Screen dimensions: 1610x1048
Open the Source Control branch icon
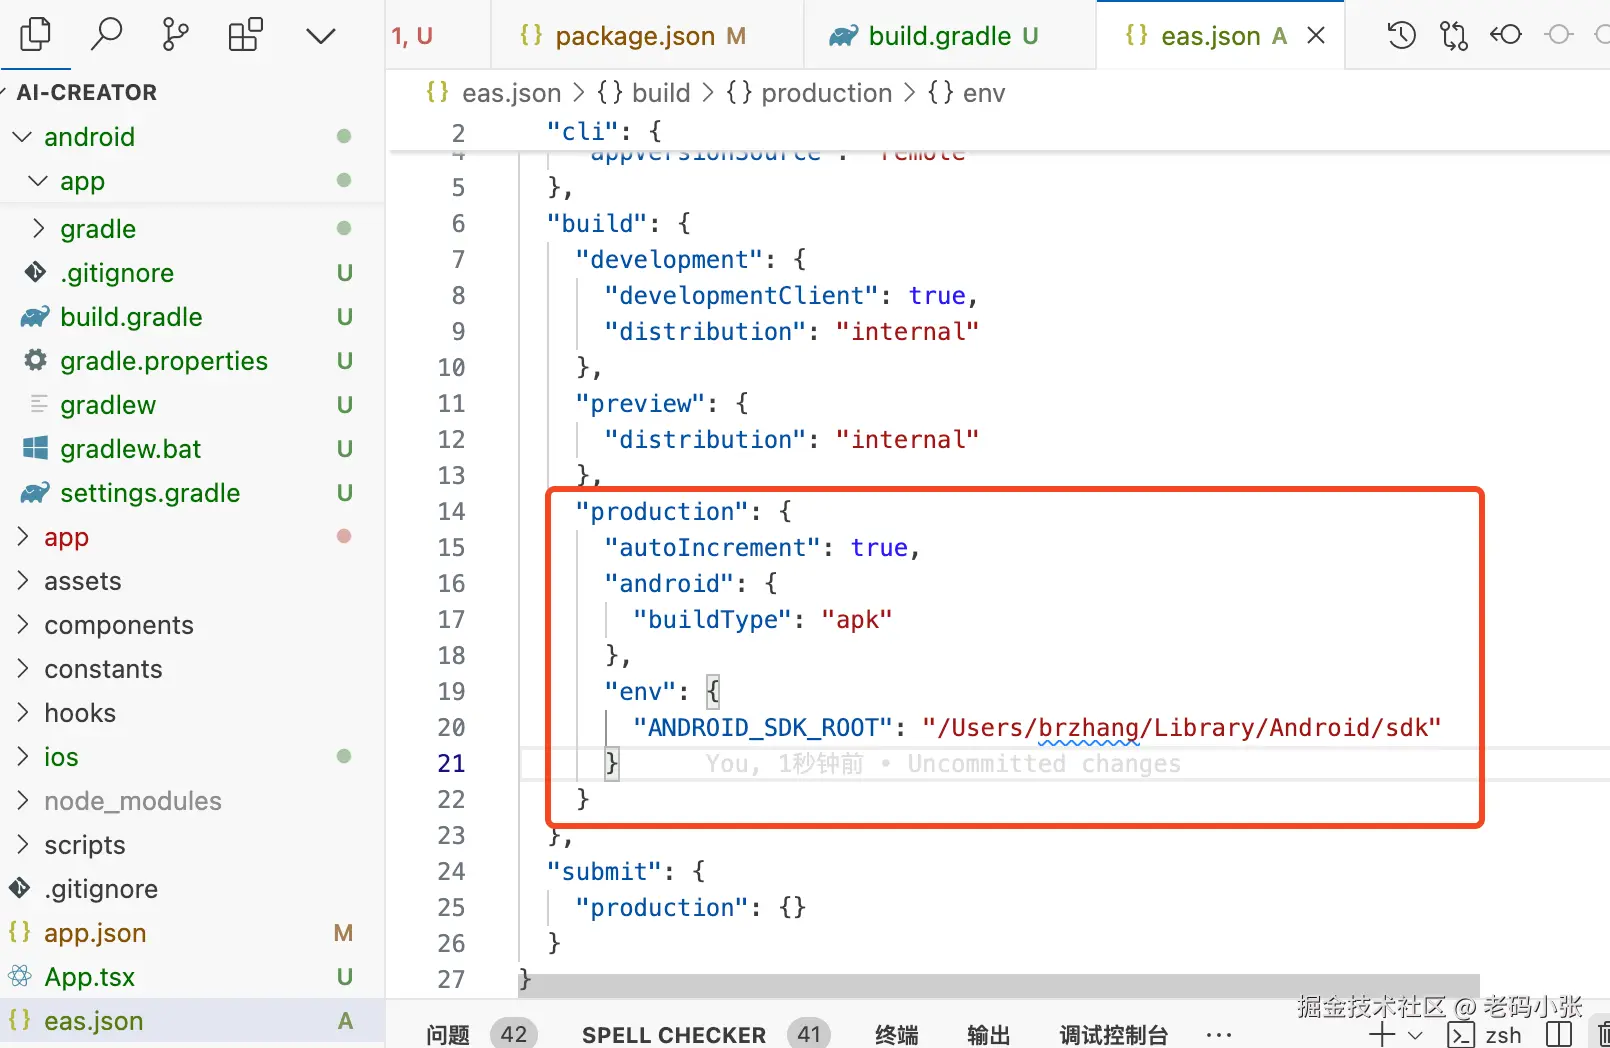click(175, 35)
